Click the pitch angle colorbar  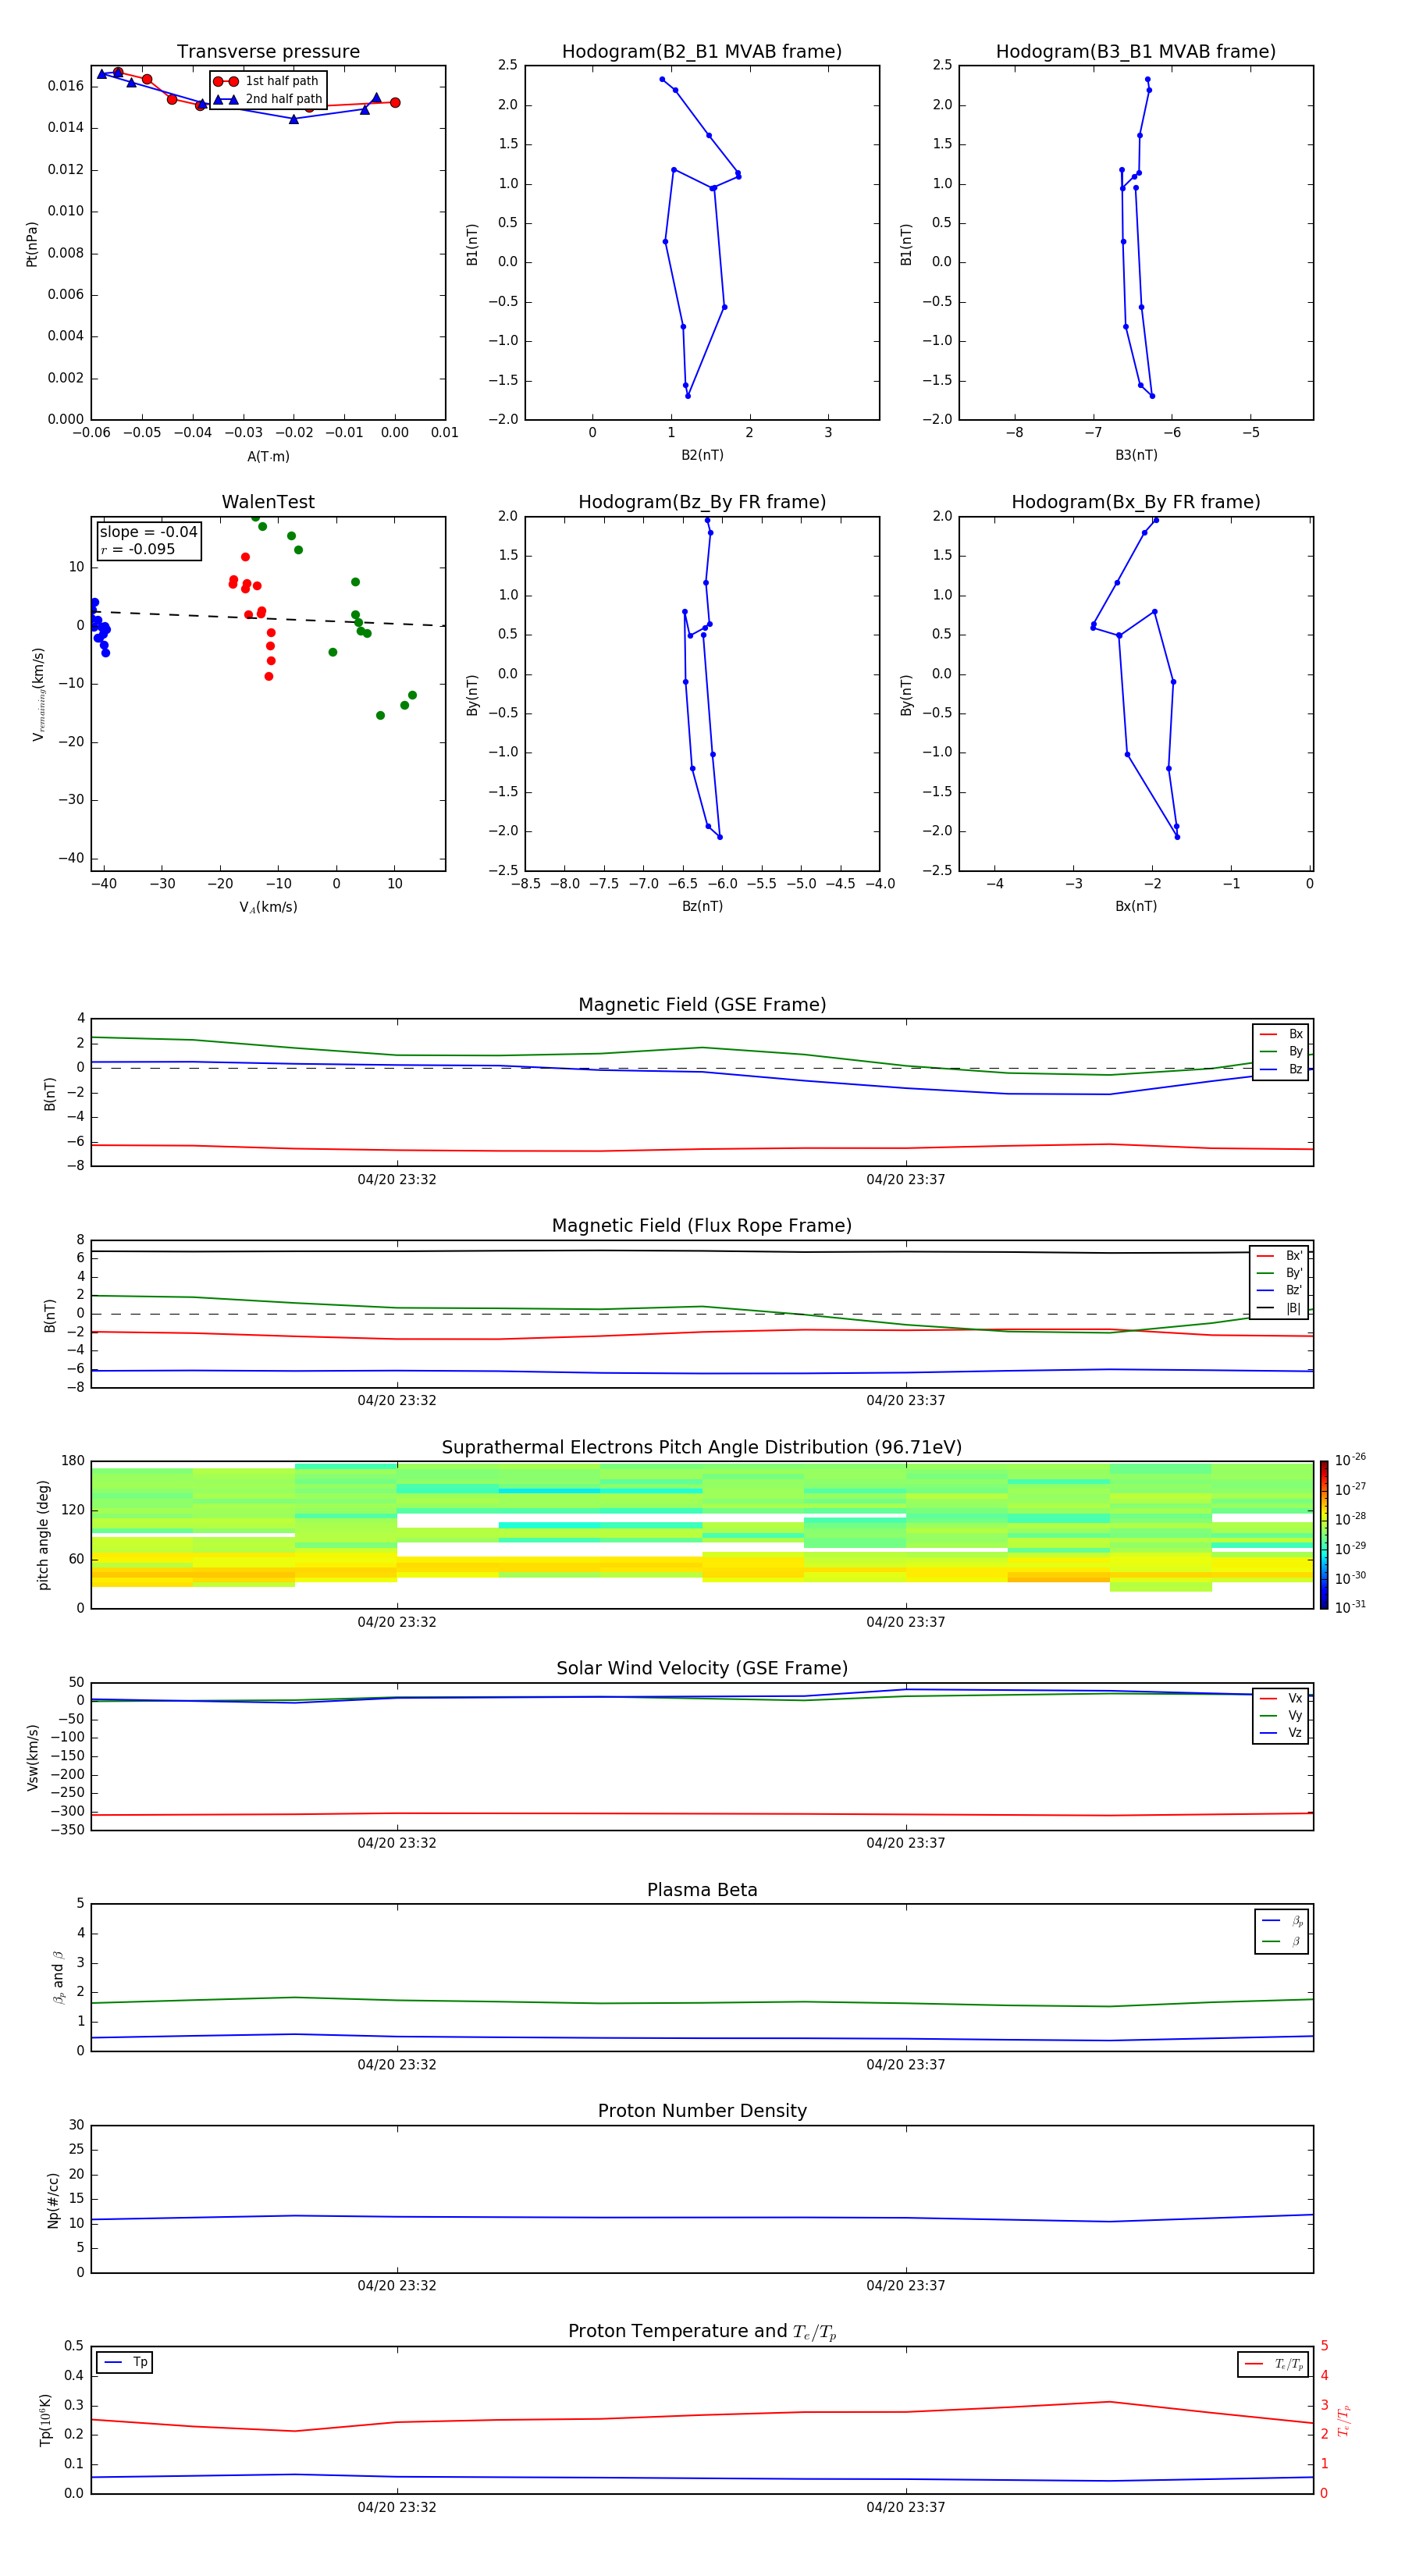(1324, 1535)
